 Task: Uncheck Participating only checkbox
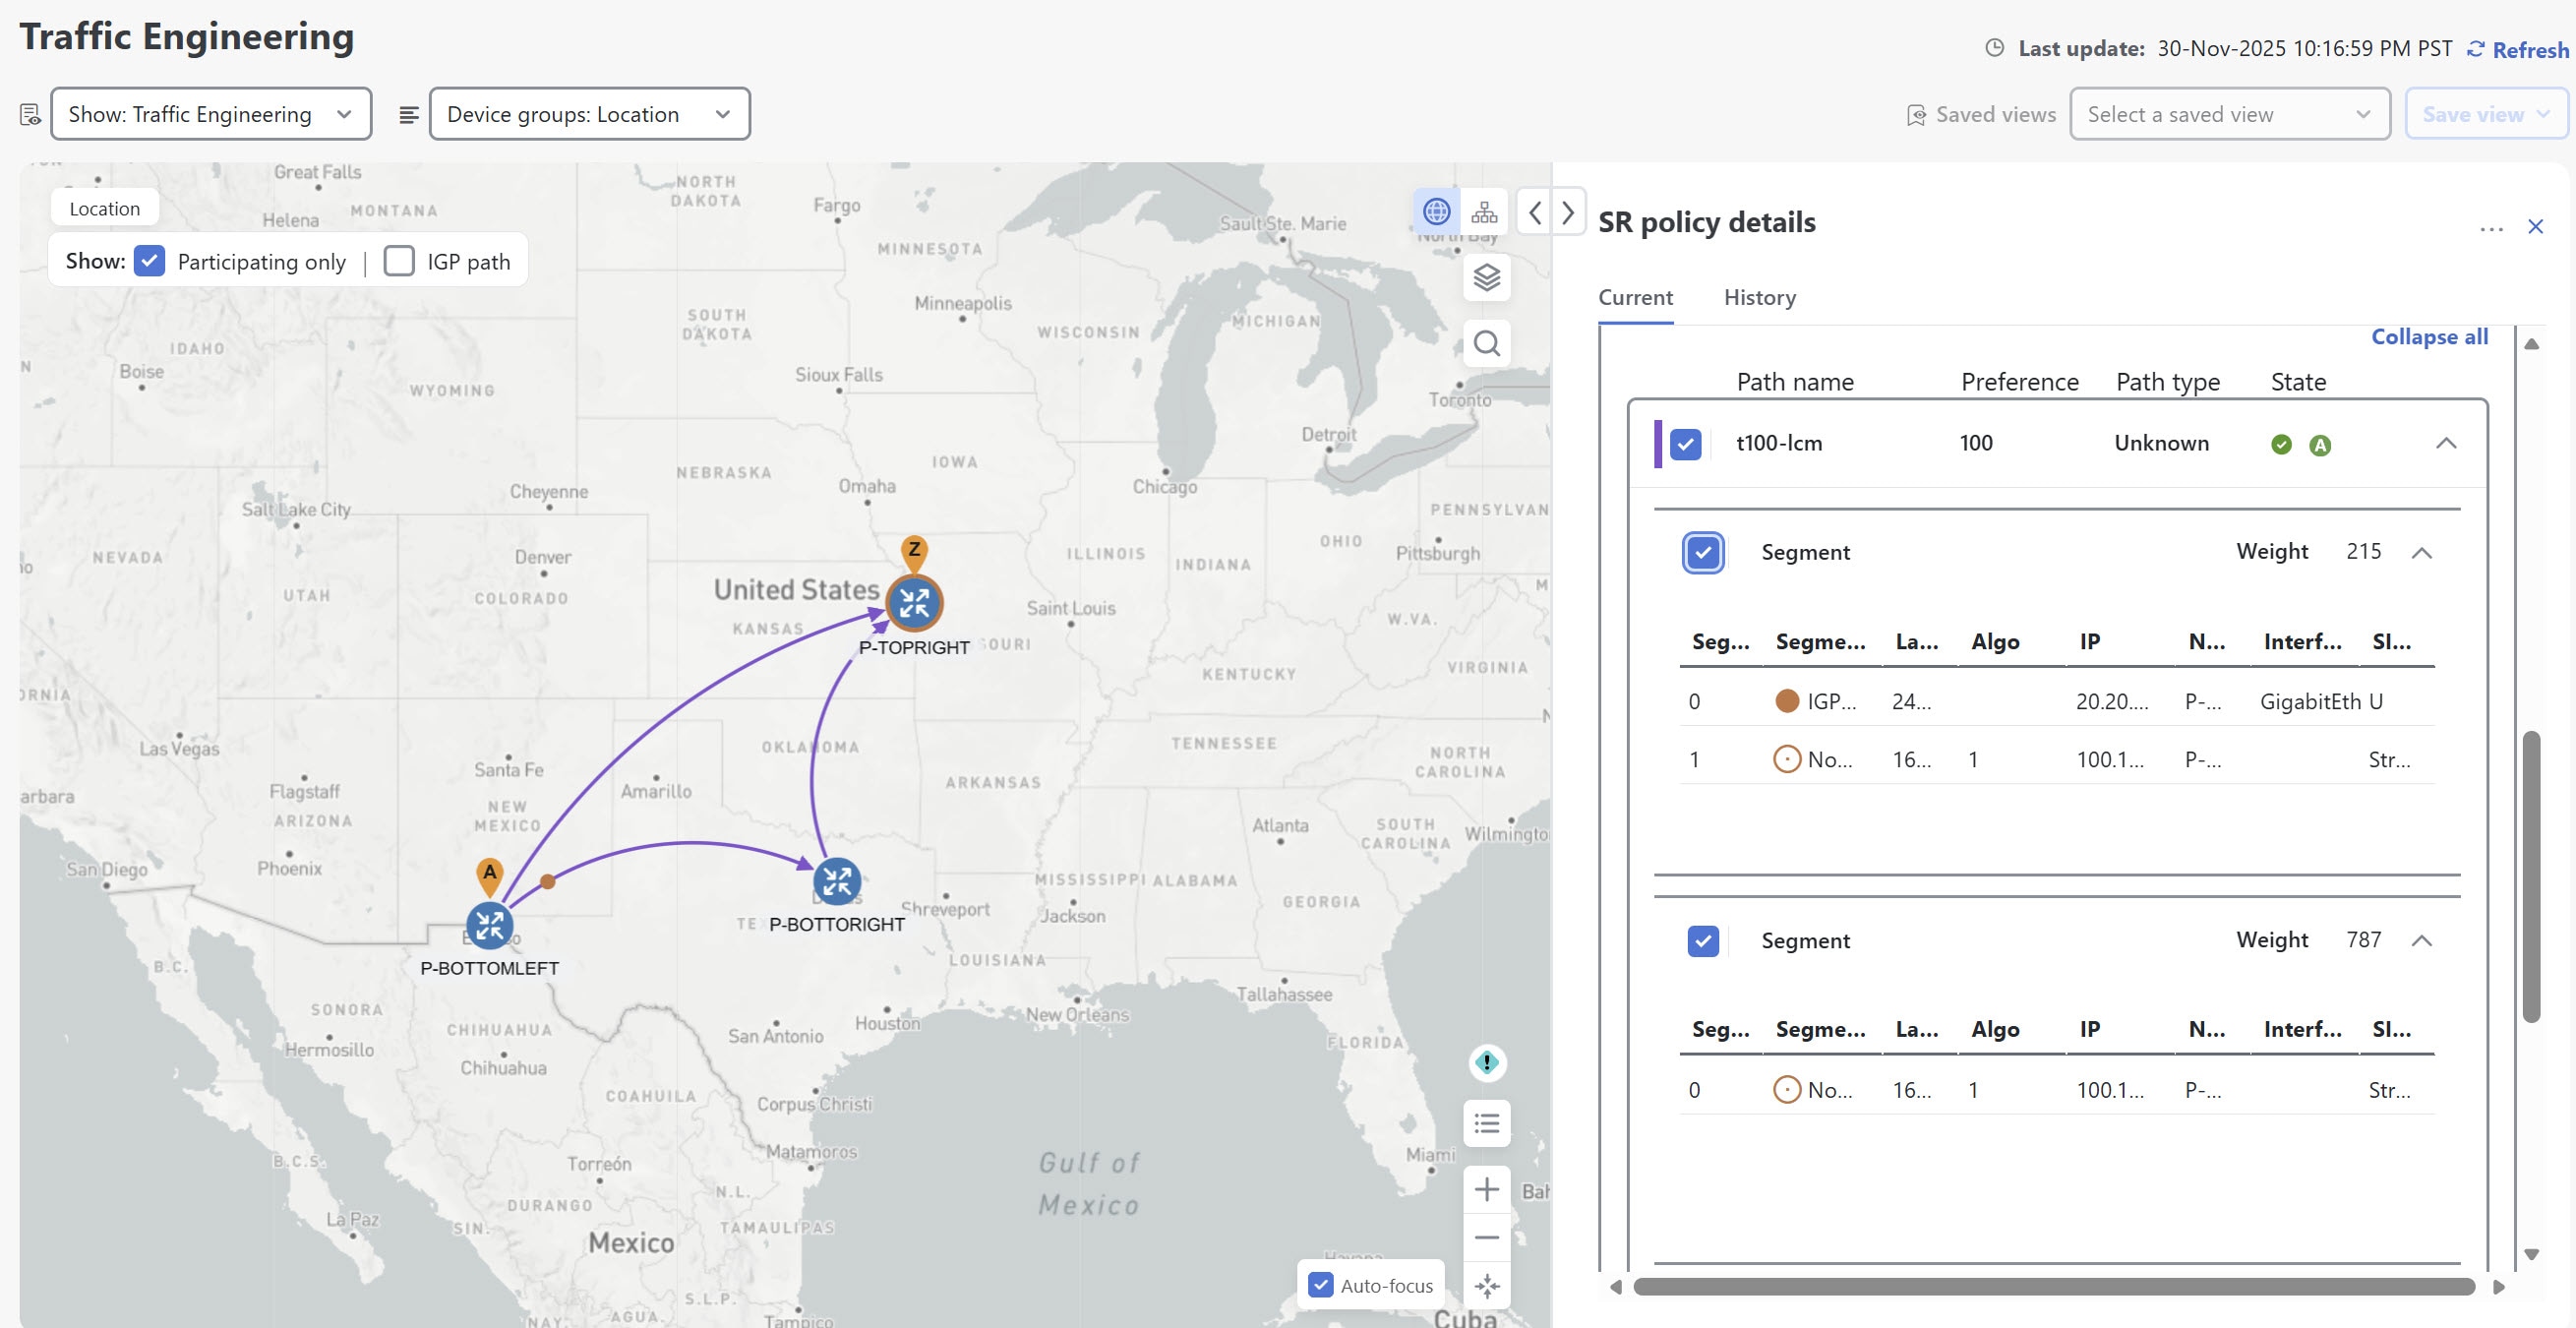tap(149, 261)
